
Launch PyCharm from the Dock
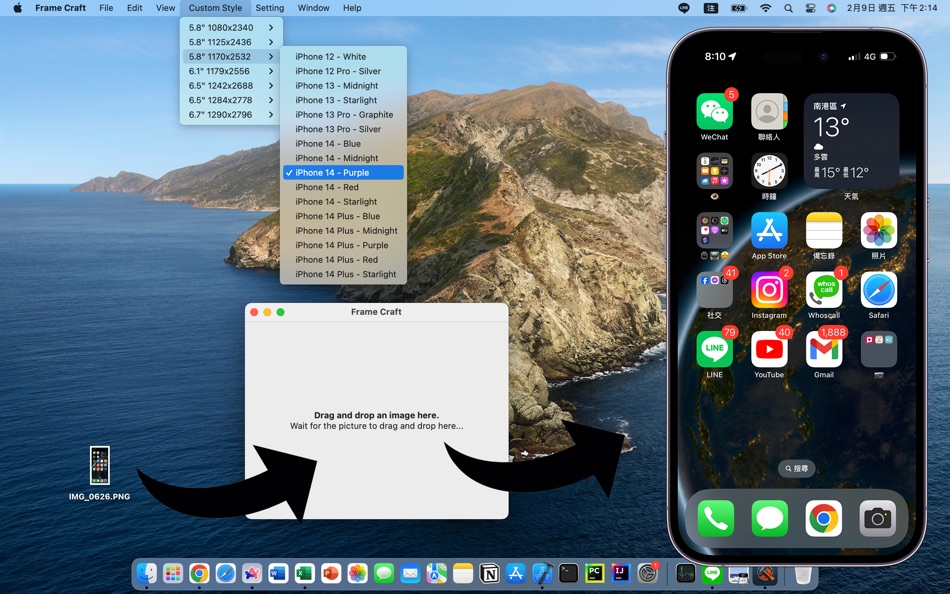coord(594,574)
